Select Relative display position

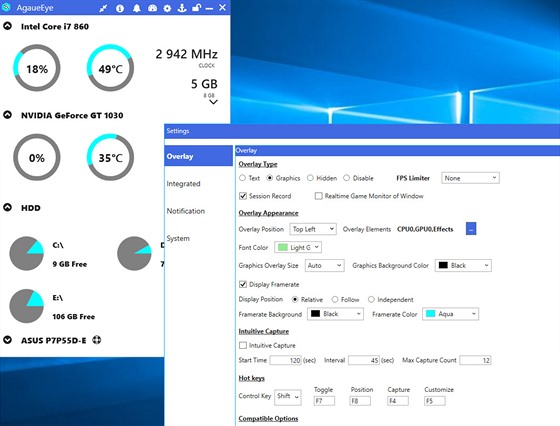pyautogui.click(x=295, y=299)
